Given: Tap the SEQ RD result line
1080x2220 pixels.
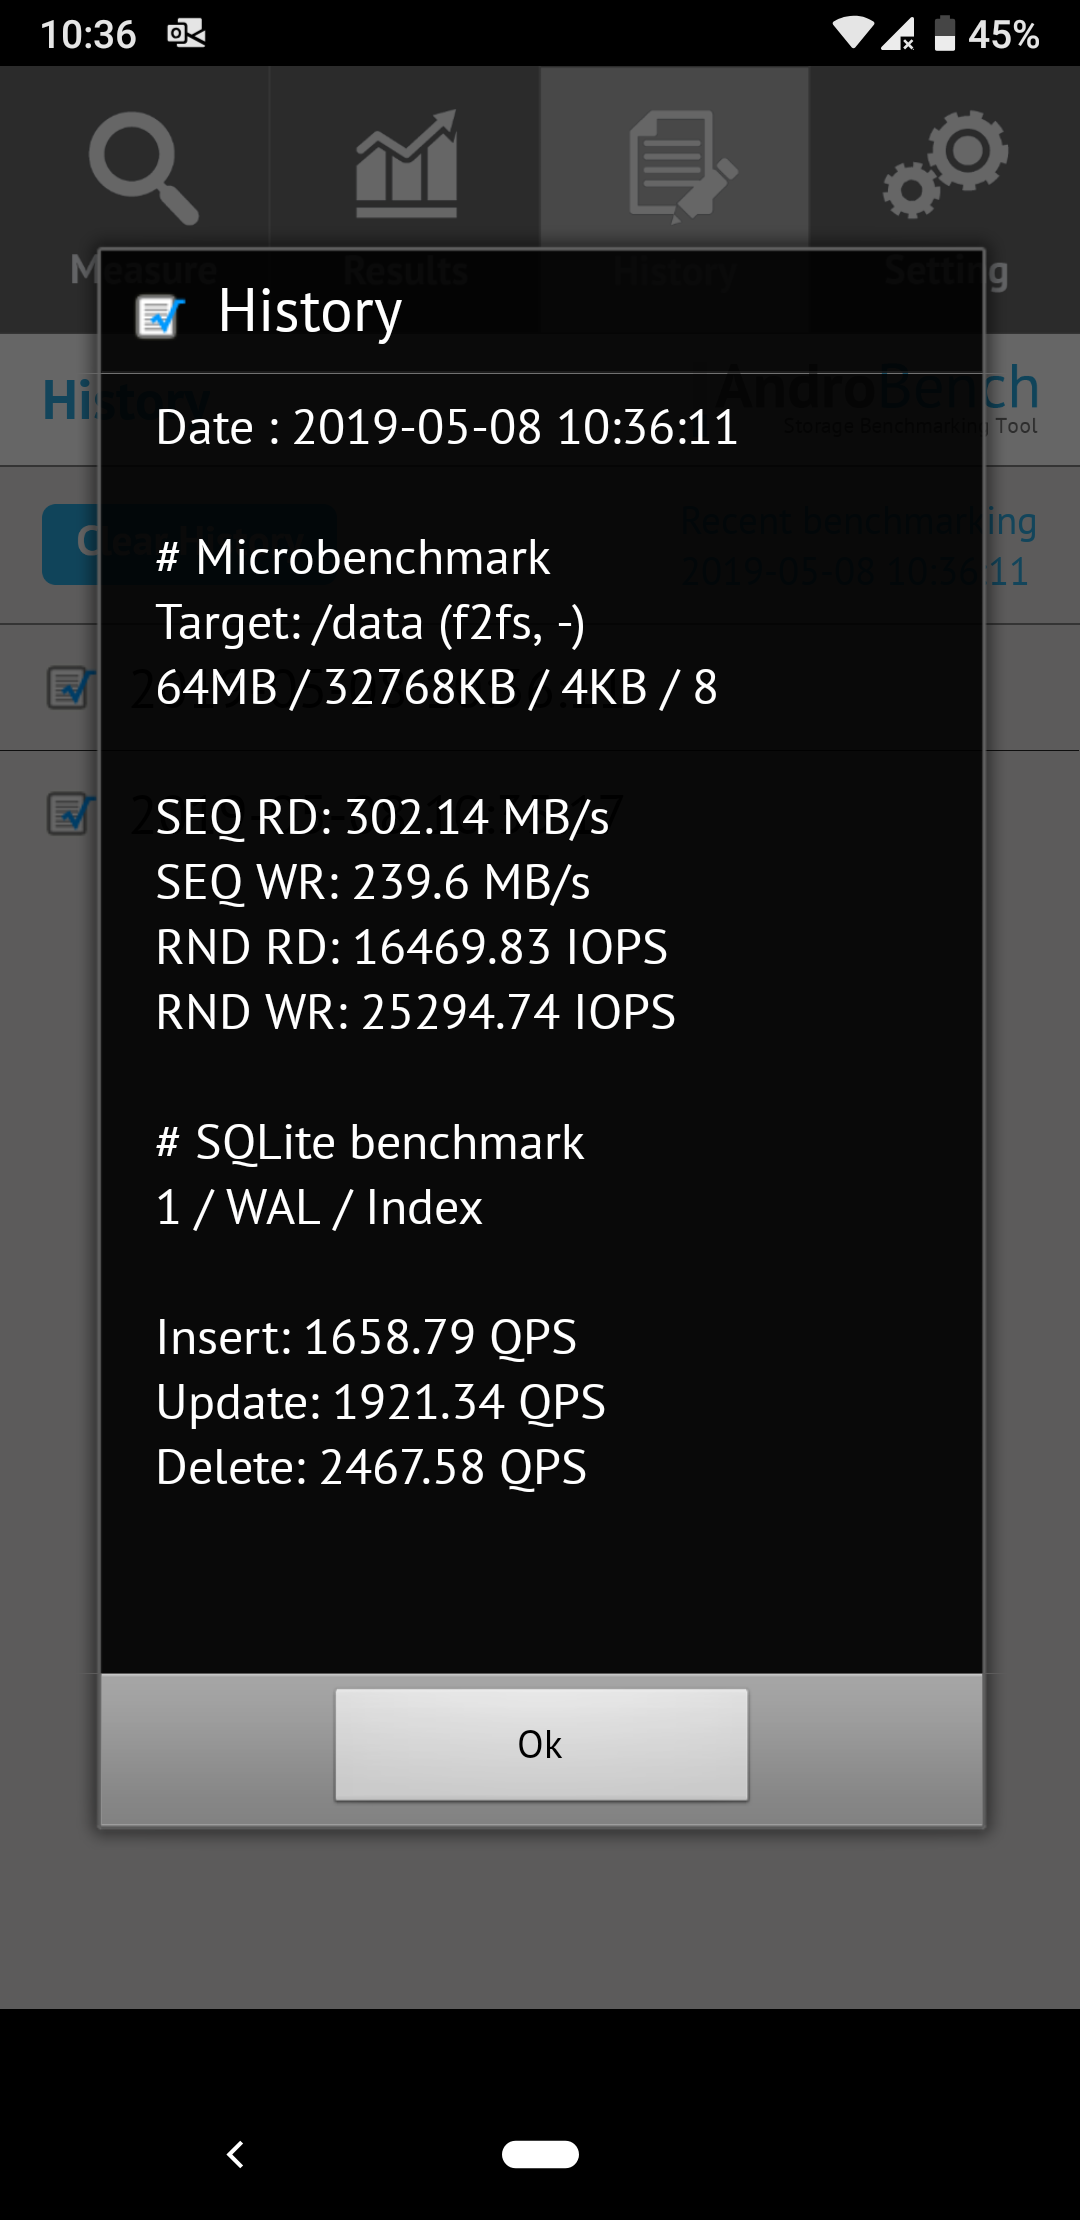Looking at the screenshot, I should click(x=383, y=817).
